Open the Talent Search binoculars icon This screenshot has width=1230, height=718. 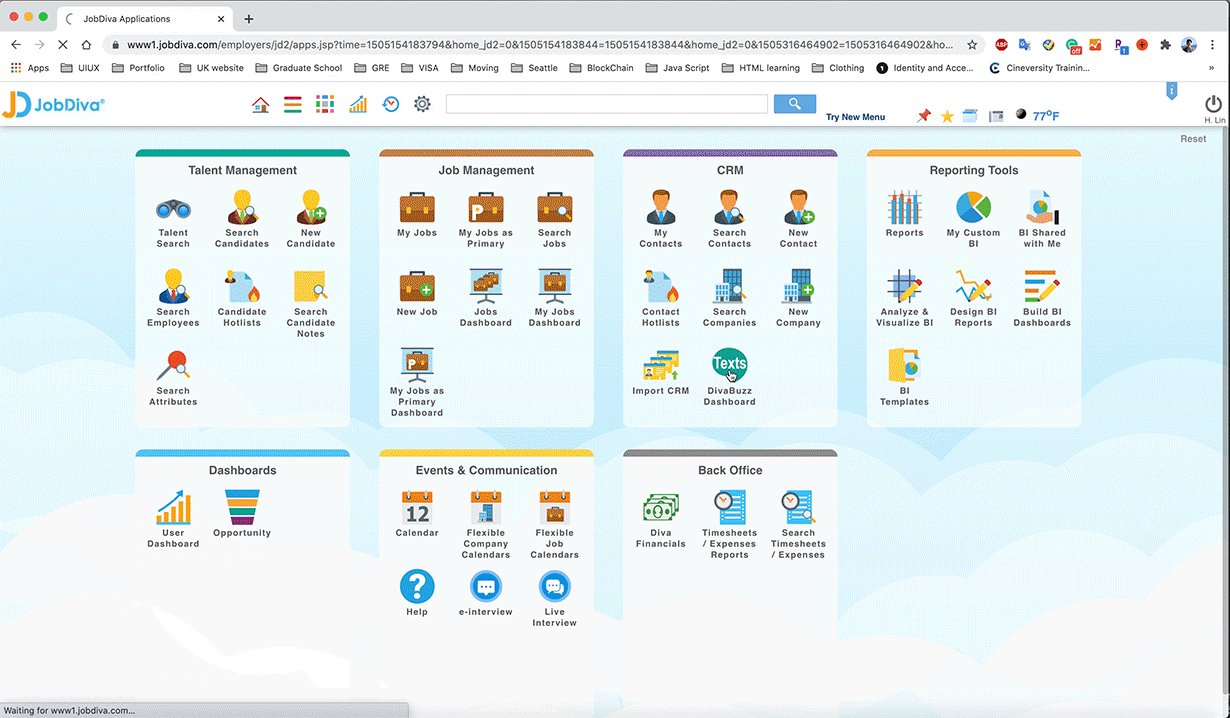tap(173, 209)
